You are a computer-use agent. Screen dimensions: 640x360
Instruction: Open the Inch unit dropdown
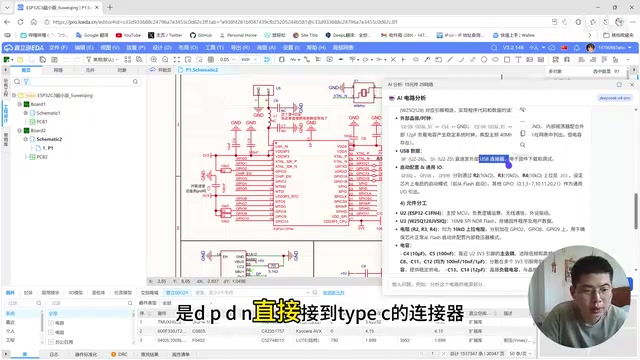tap(249, 60)
